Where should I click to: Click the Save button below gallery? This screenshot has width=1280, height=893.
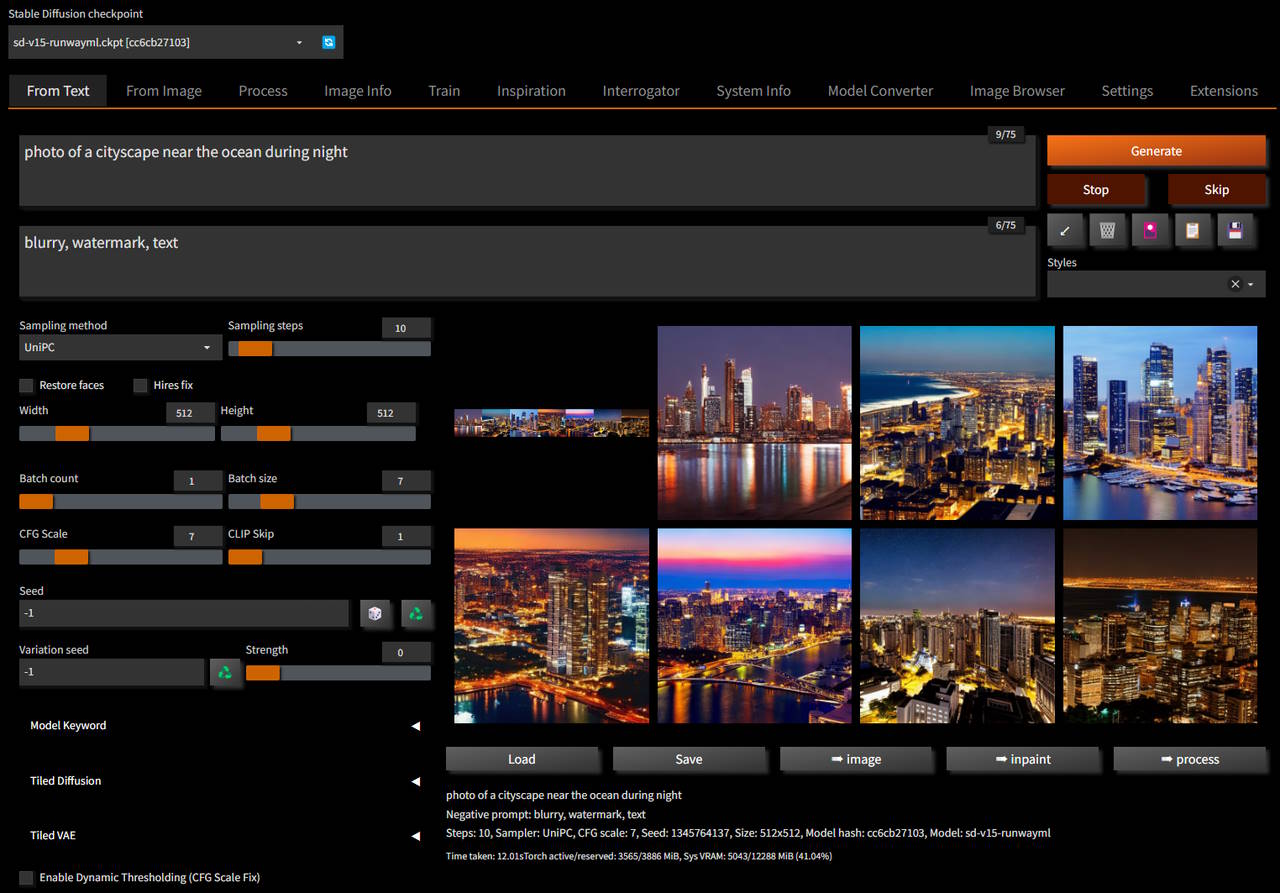[x=689, y=759]
